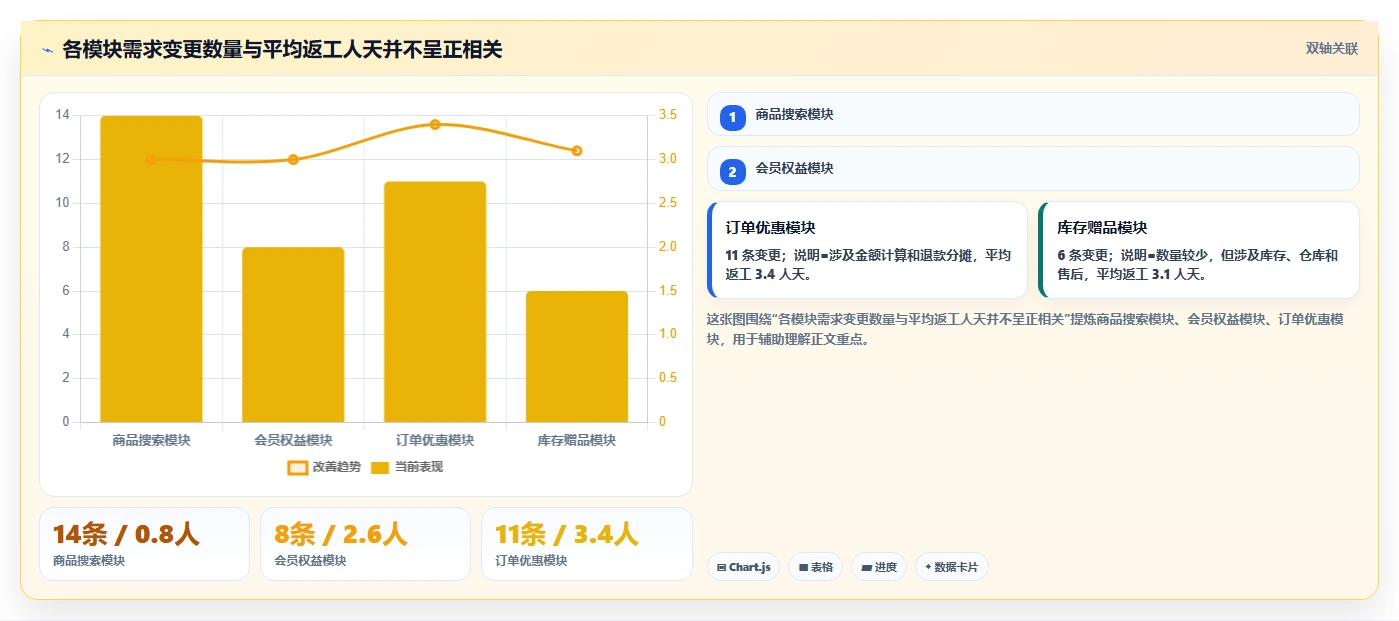Select list item 1 商品搜索模块

tap(1033, 114)
